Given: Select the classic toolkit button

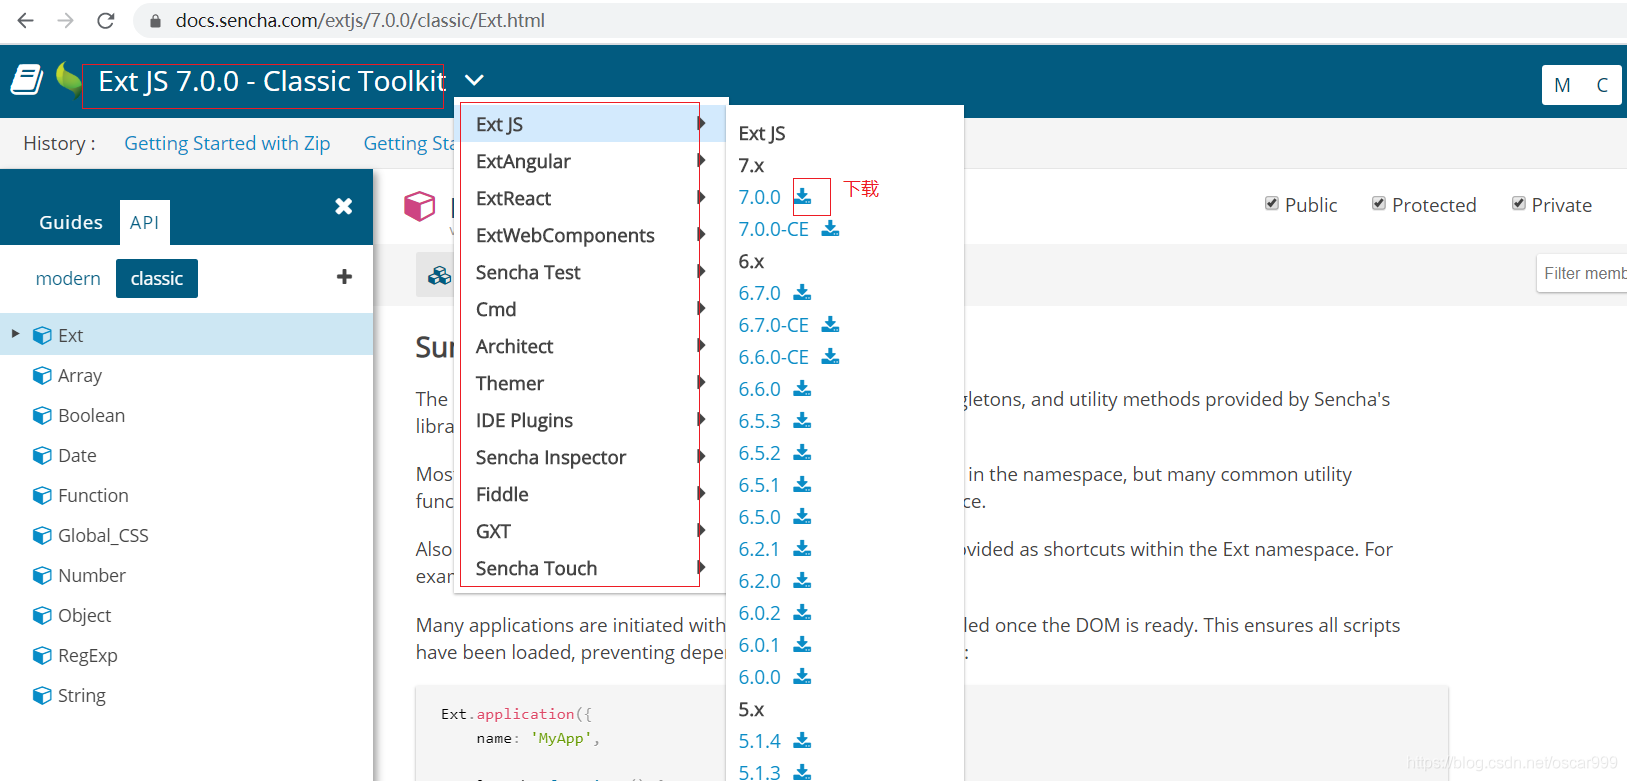Looking at the screenshot, I should [x=157, y=278].
